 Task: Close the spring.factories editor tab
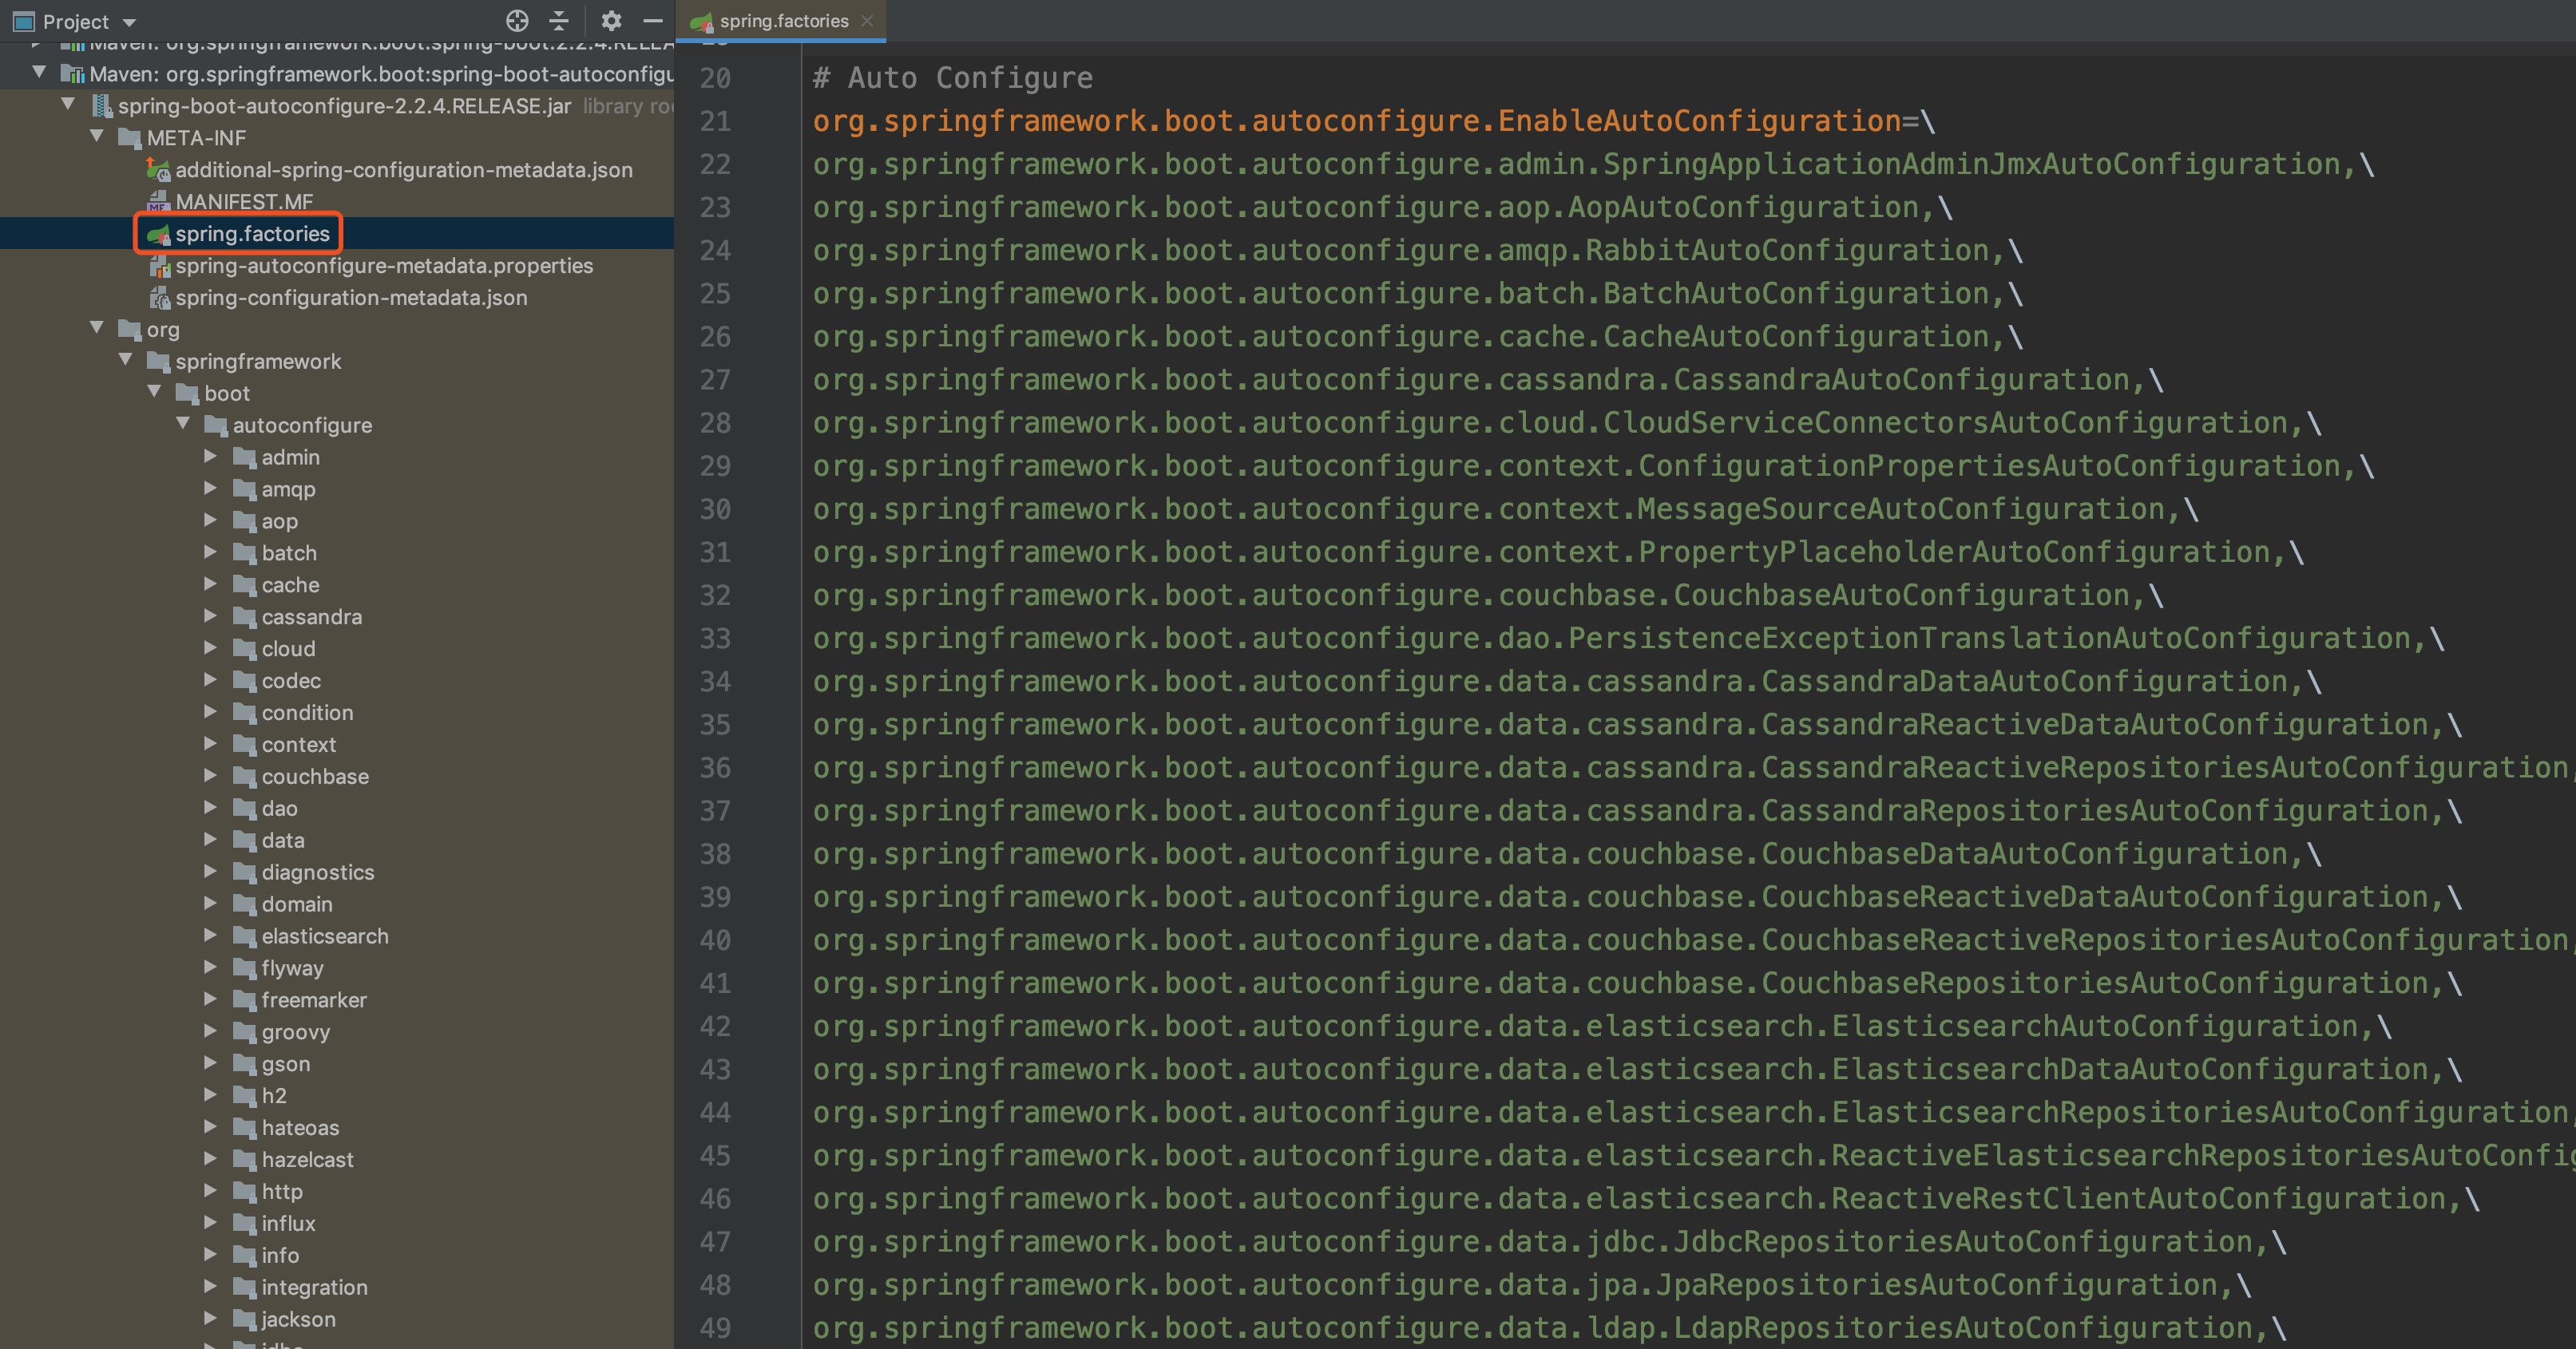pyautogui.click(x=867, y=21)
